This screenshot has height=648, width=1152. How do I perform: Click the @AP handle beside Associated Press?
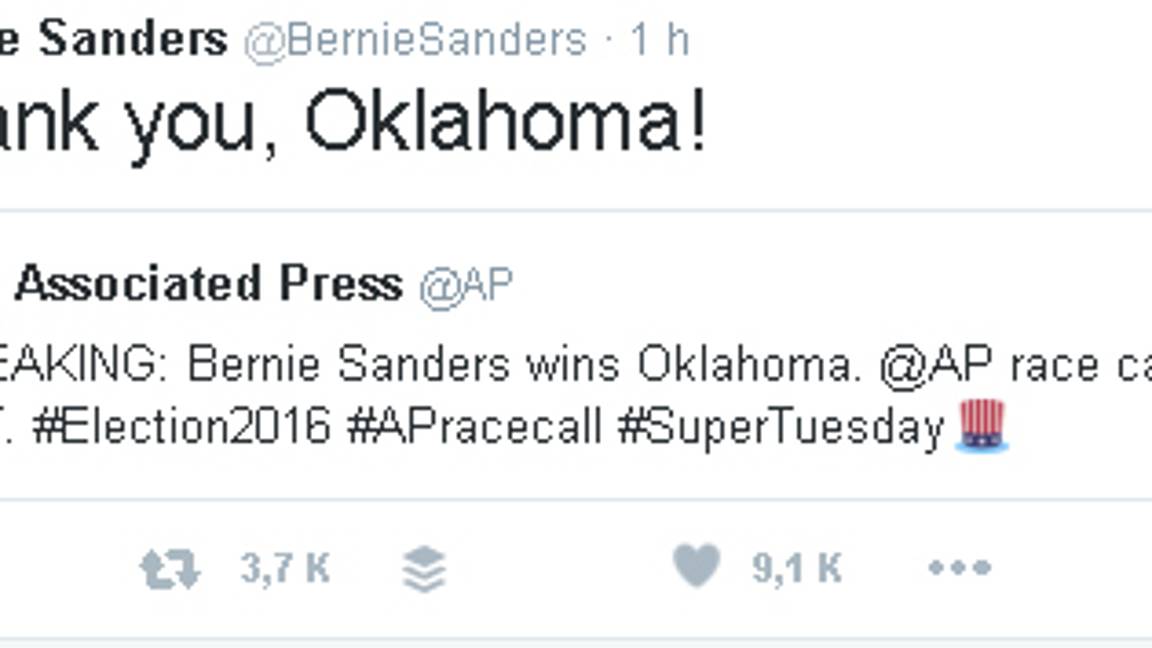pyautogui.click(x=466, y=286)
